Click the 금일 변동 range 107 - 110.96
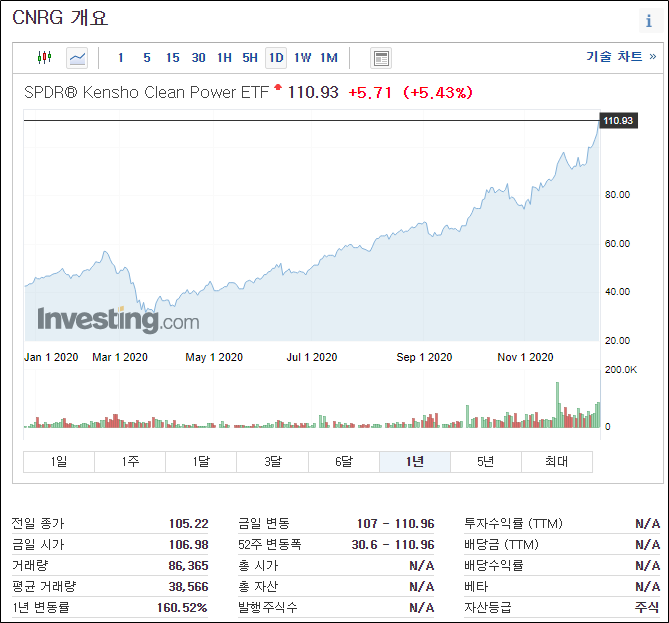Image resolution: width=669 pixels, height=623 pixels. (x=396, y=524)
